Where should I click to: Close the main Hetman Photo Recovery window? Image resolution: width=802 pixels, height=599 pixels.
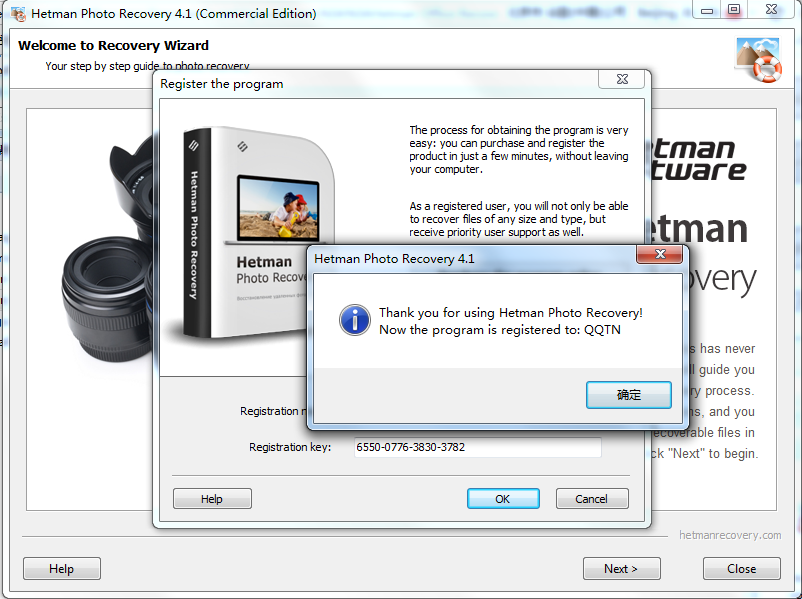coord(770,10)
